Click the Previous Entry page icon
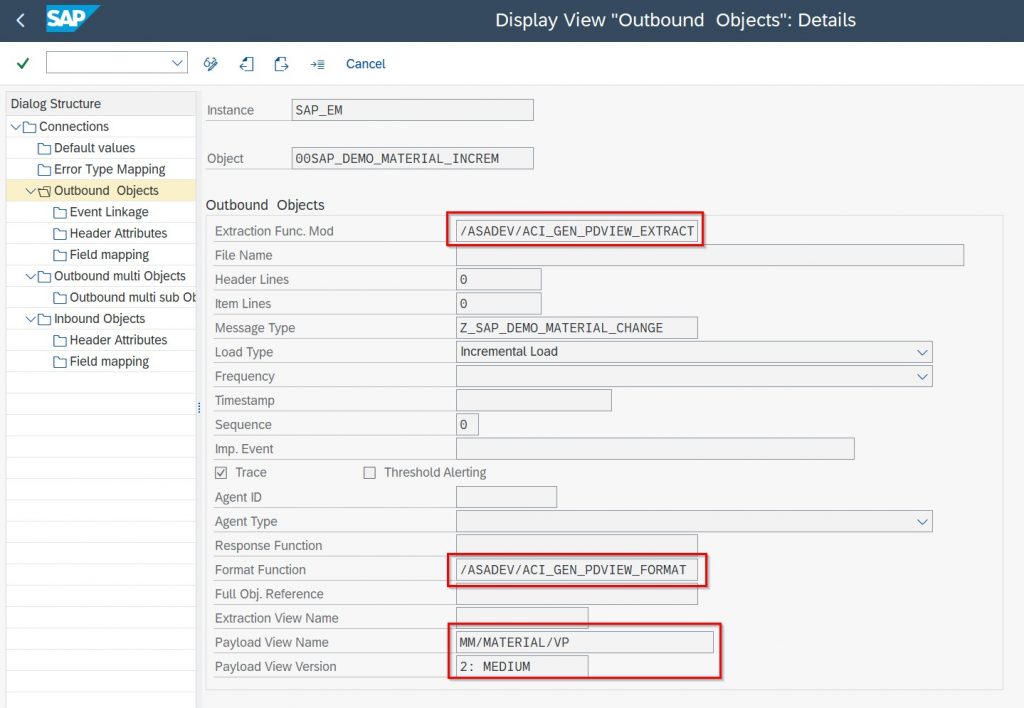1024x708 pixels. coord(246,64)
